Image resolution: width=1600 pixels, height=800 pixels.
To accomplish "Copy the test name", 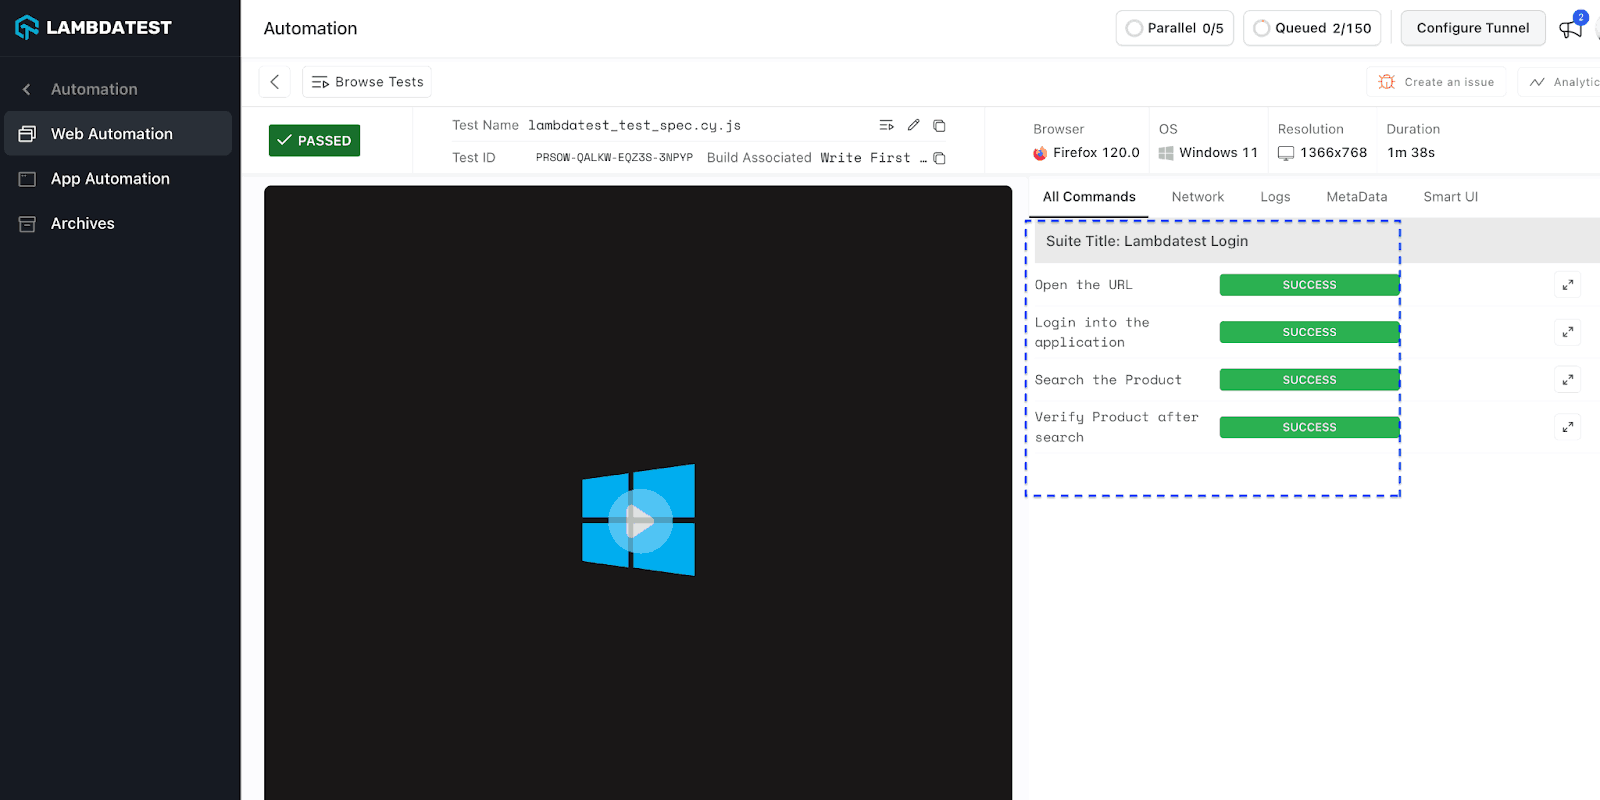I will tap(939, 125).
